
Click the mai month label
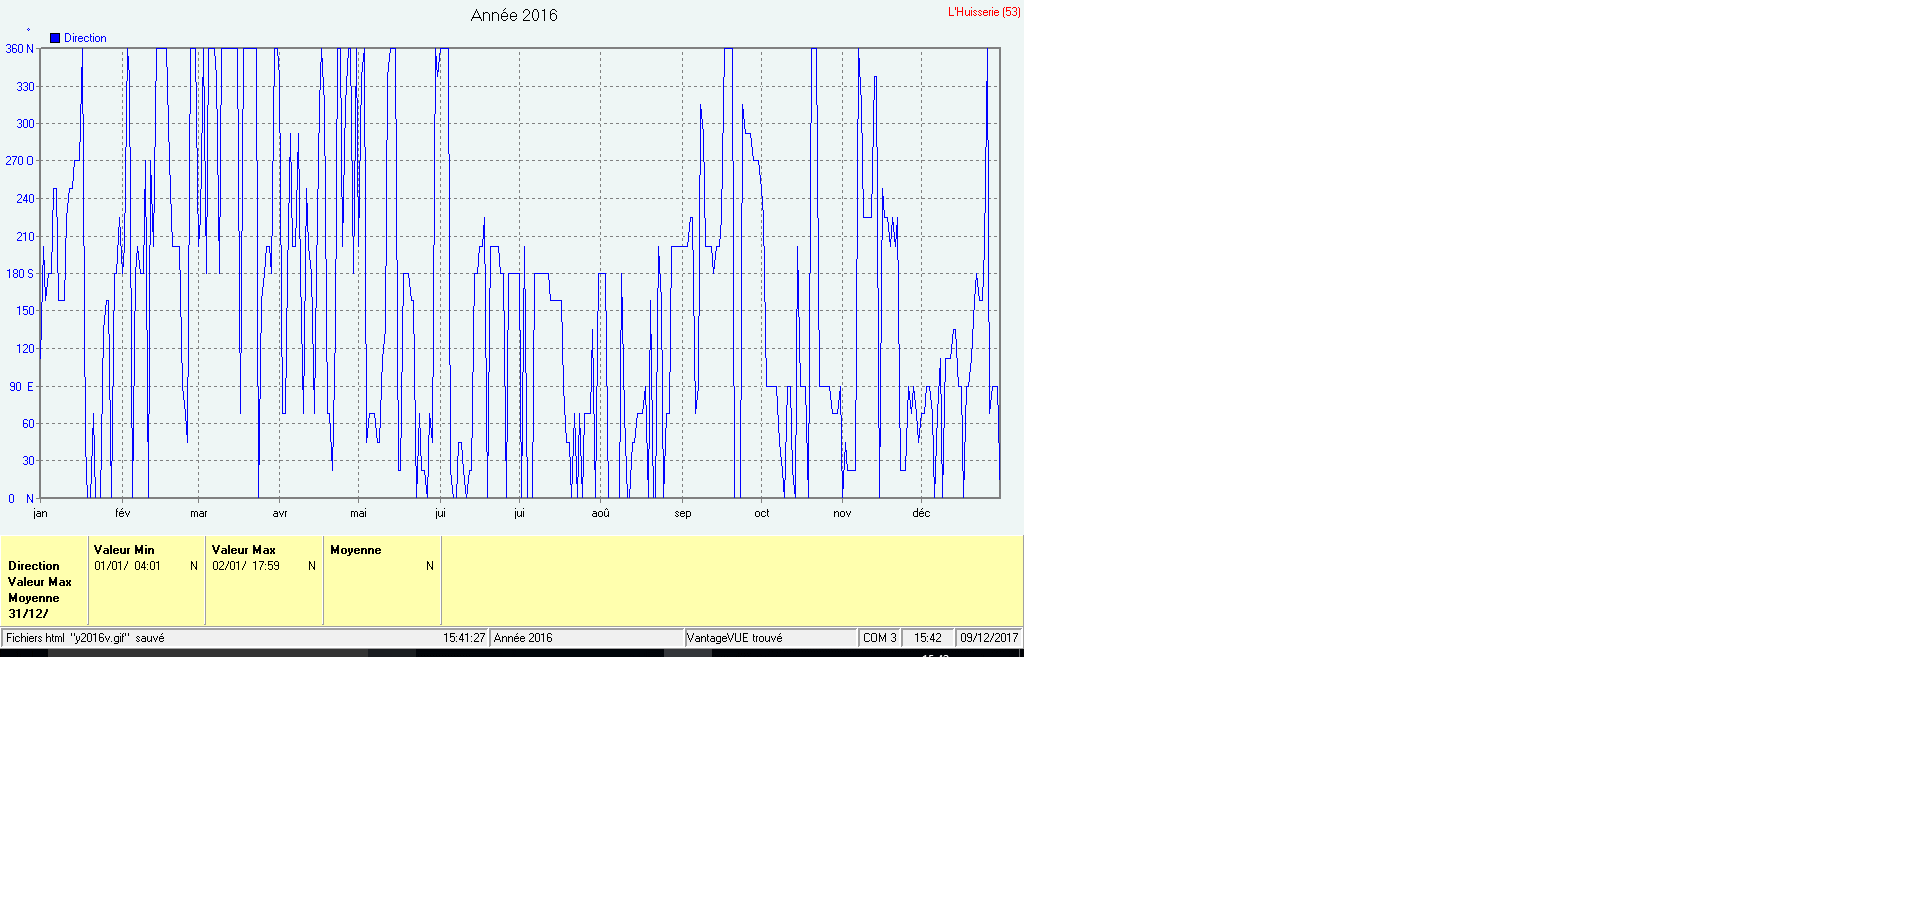pyautogui.click(x=358, y=514)
